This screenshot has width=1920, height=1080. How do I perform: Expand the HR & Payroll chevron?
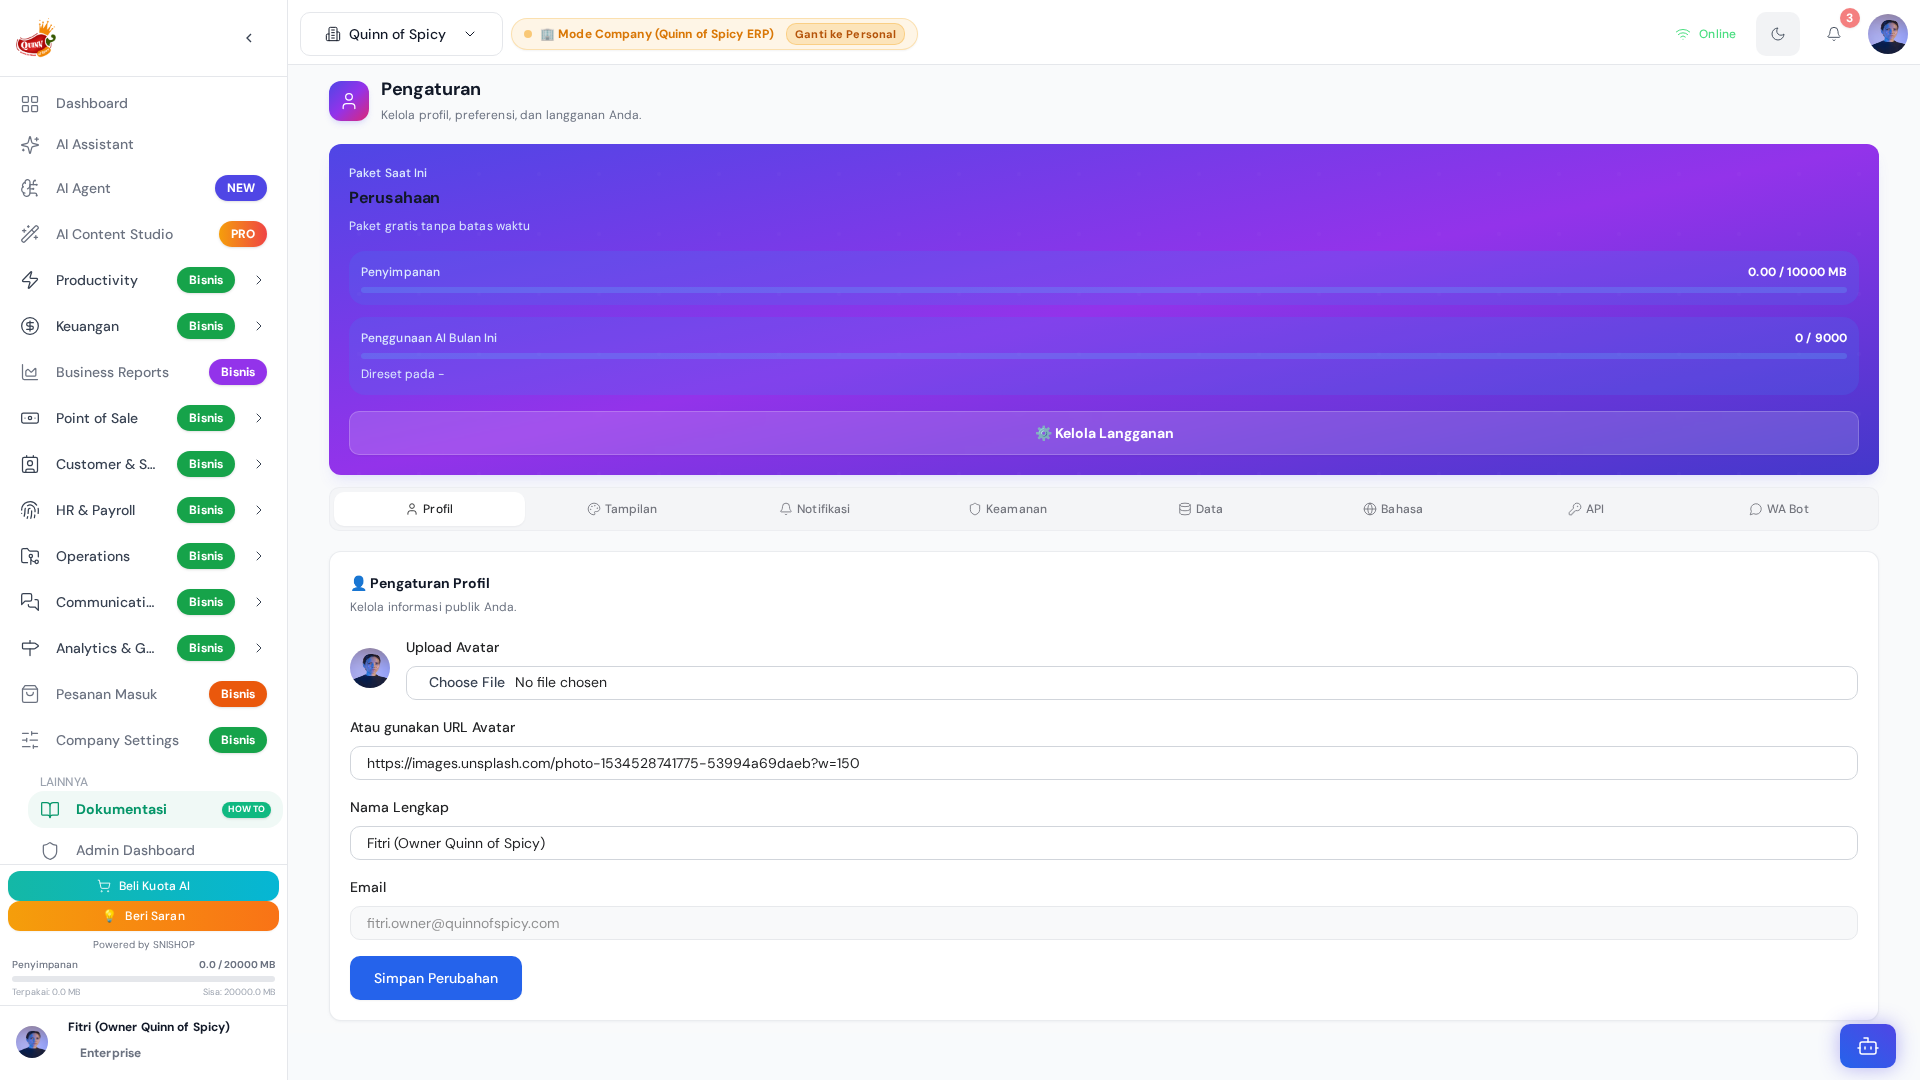coord(258,510)
